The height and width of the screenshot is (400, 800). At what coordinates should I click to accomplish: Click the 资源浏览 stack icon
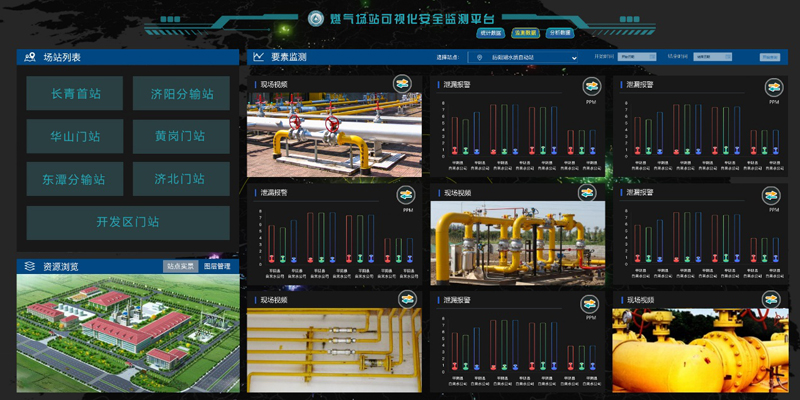tap(30, 267)
